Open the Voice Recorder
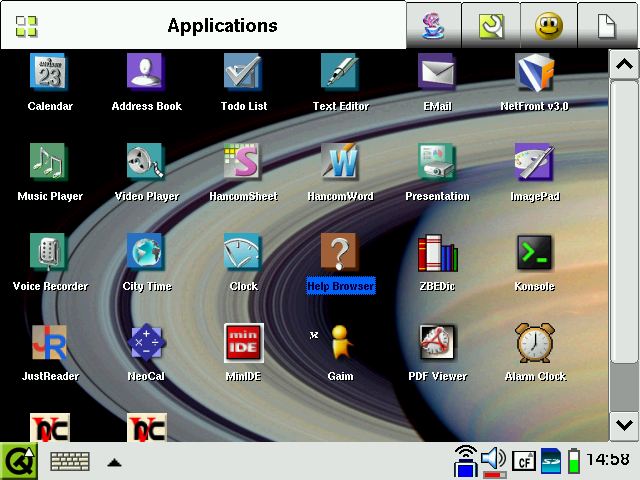 tap(49, 252)
